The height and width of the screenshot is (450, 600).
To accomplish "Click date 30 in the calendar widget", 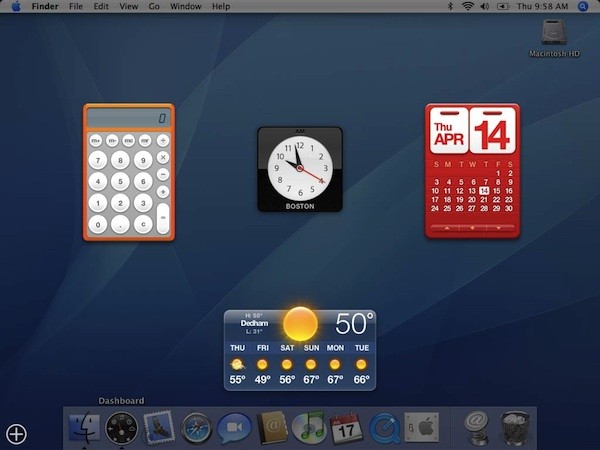I will [x=509, y=209].
